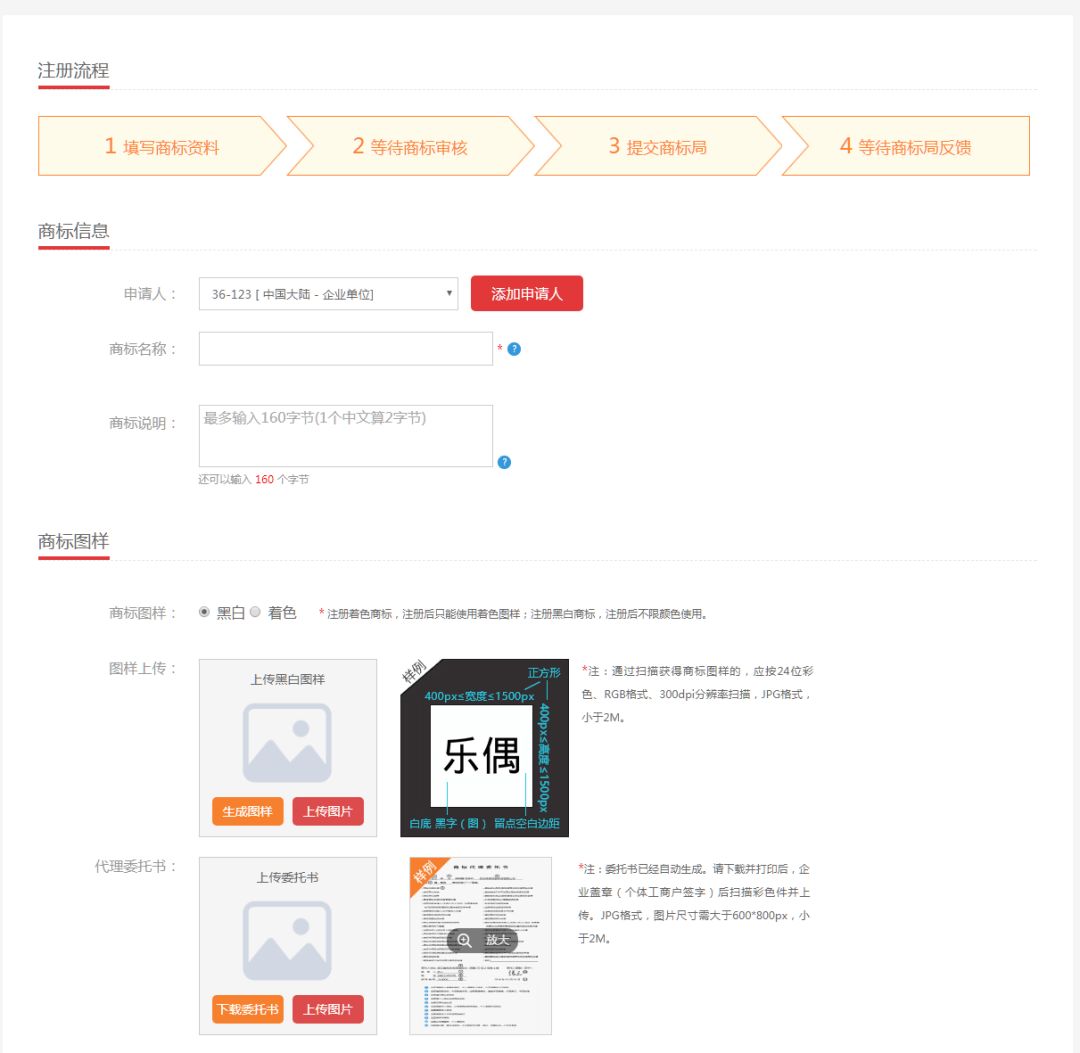Select step 3 提交商标局
1080x1053 pixels.
tap(658, 146)
